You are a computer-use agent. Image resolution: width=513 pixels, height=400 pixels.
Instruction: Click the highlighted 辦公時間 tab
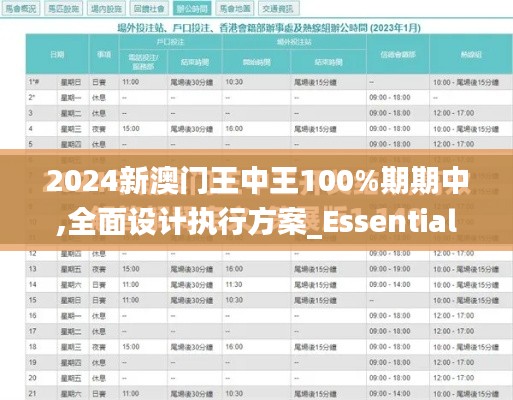pos(192,9)
